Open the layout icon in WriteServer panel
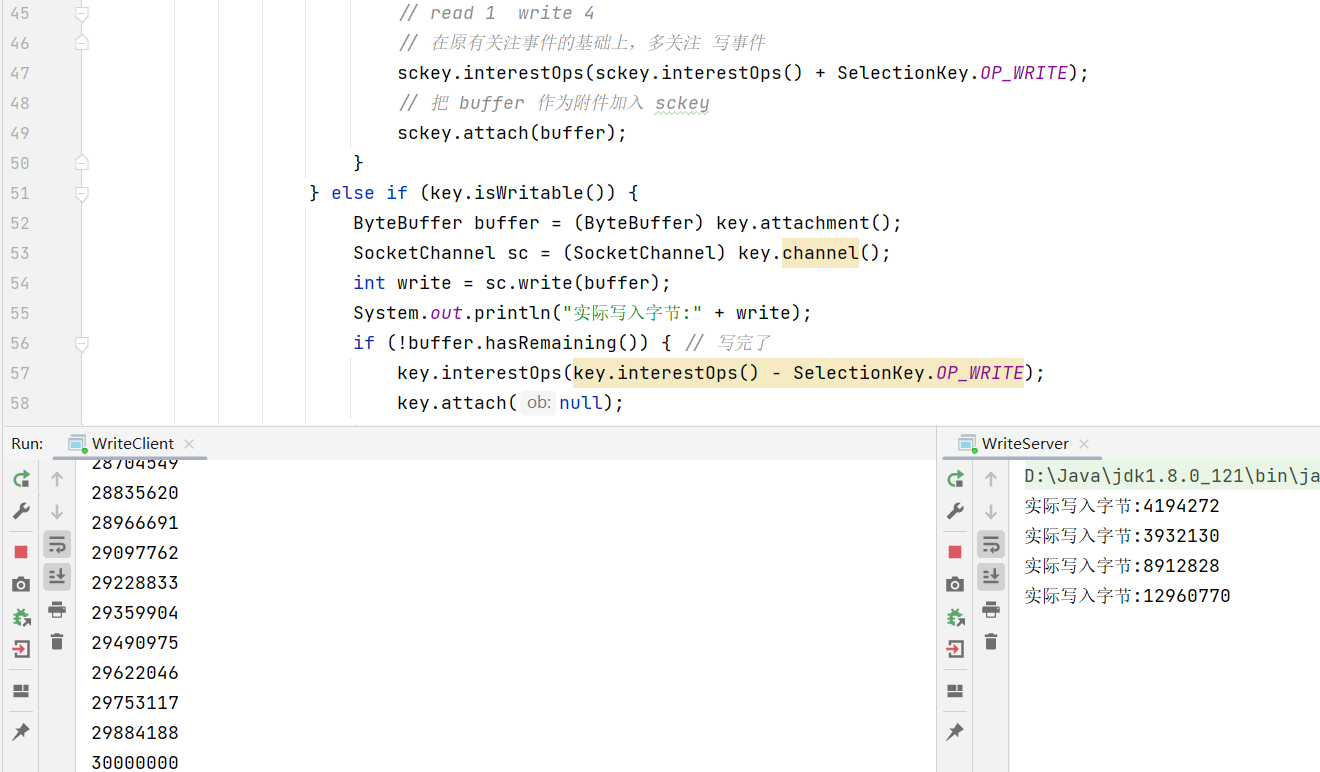The image size is (1320, 772). coord(955,691)
